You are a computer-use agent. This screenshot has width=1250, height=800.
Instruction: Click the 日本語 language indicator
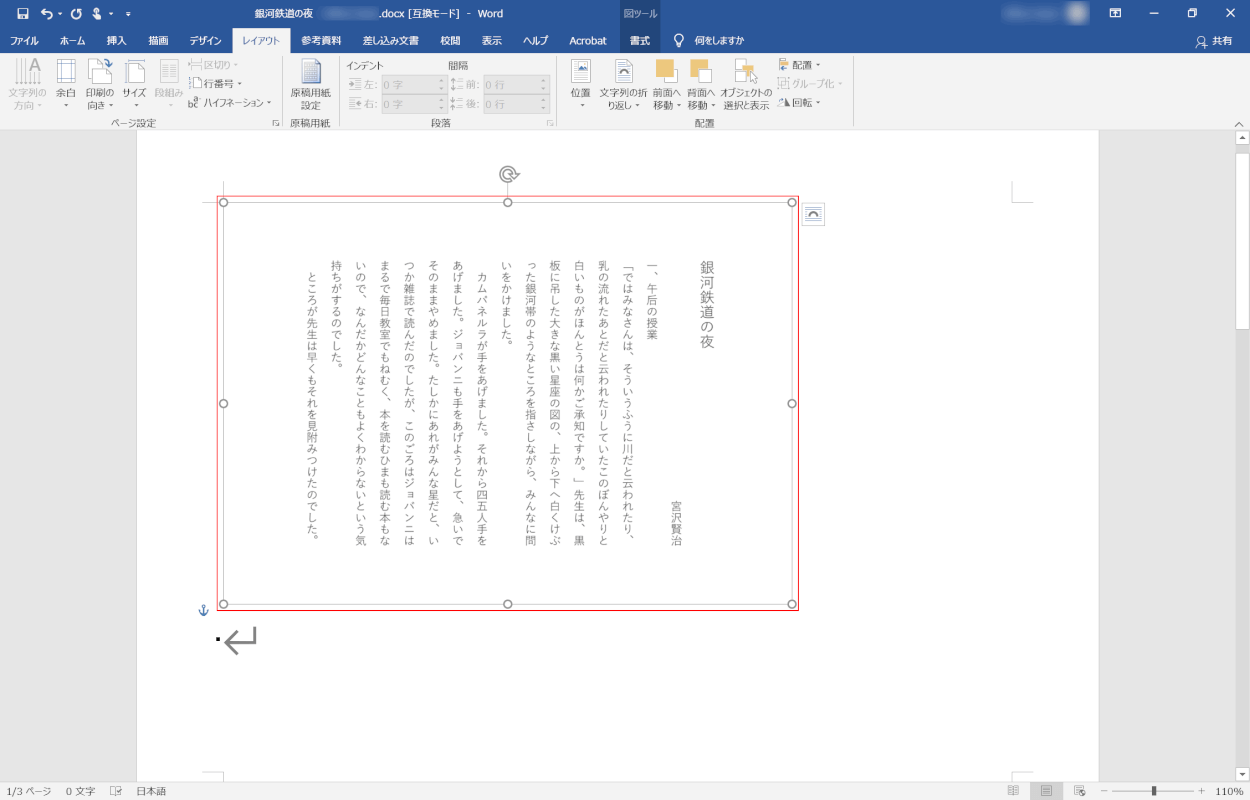tap(151, 791)
